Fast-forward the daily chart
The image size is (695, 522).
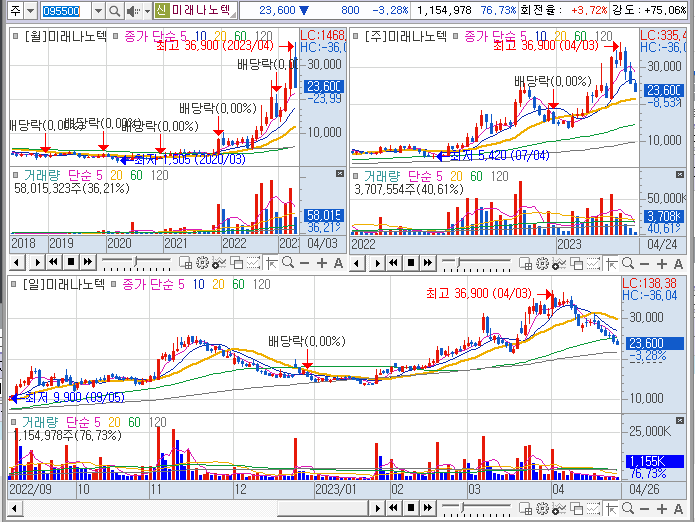[x=428, y=508]
